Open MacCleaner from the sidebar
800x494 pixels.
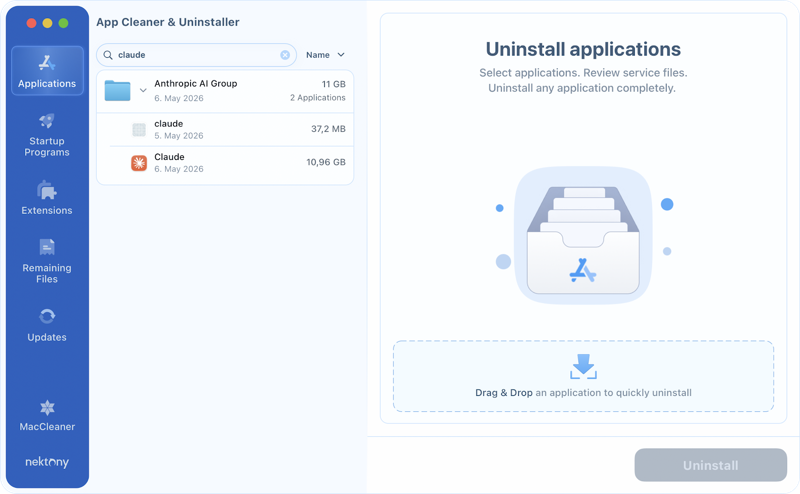coord(47,416)
